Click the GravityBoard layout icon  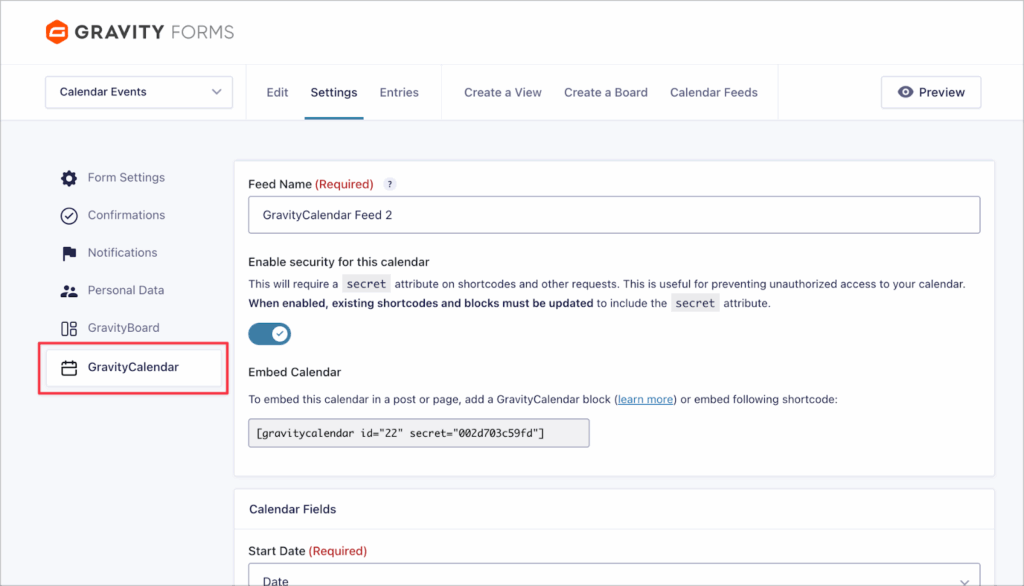point(69,328)
